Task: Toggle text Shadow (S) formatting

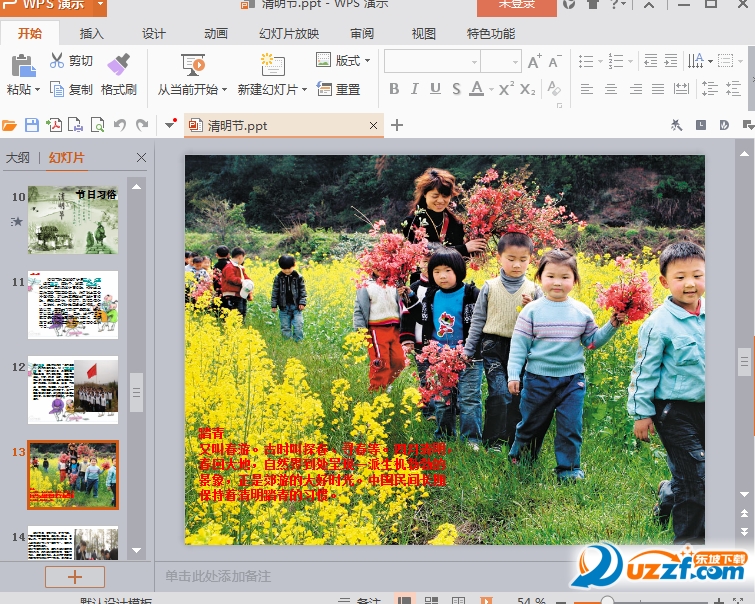Action: [456, 89]
